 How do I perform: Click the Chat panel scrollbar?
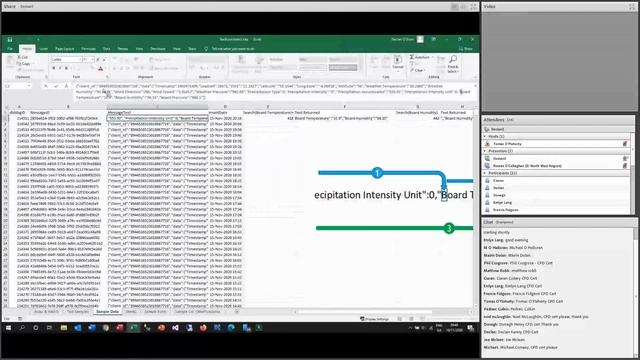coord(635,292)
